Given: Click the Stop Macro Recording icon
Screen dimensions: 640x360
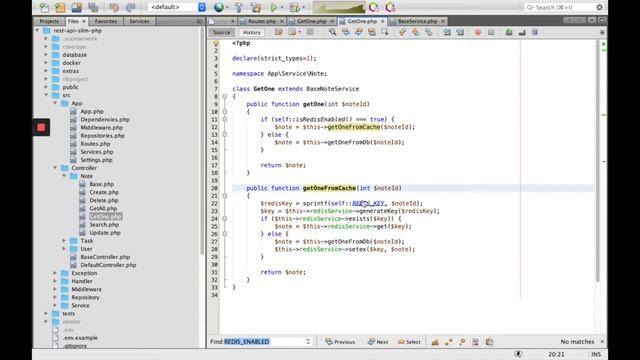Looking at the screenshot, I should 491,32.
